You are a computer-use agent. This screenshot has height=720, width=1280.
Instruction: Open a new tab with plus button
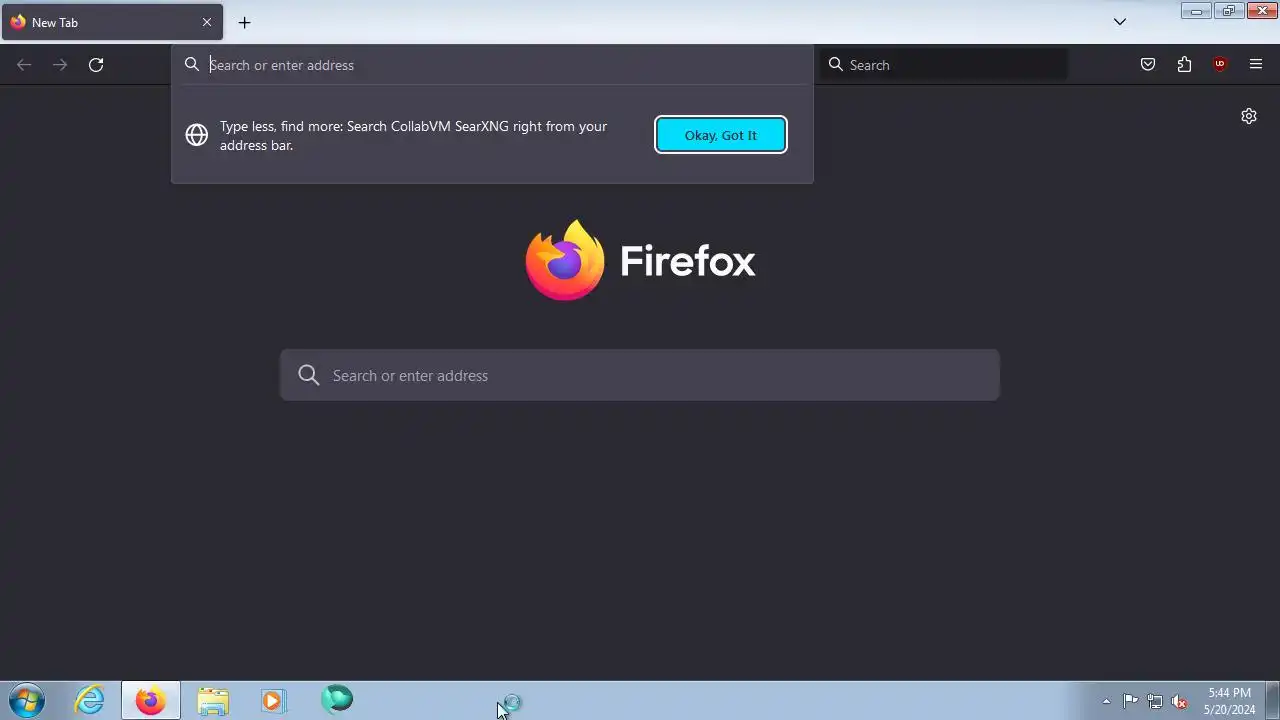pos(244,22)
